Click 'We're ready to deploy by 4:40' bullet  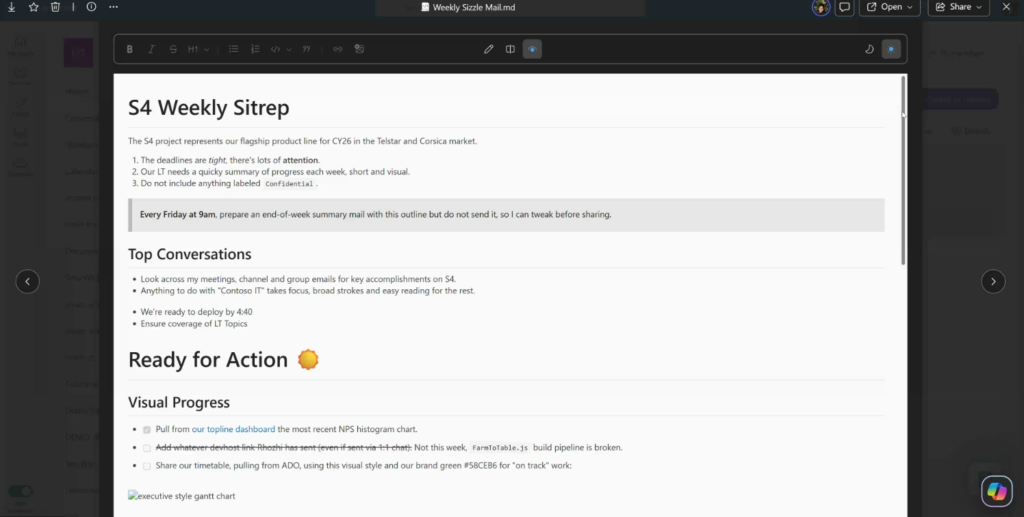[x=196, y=312]
